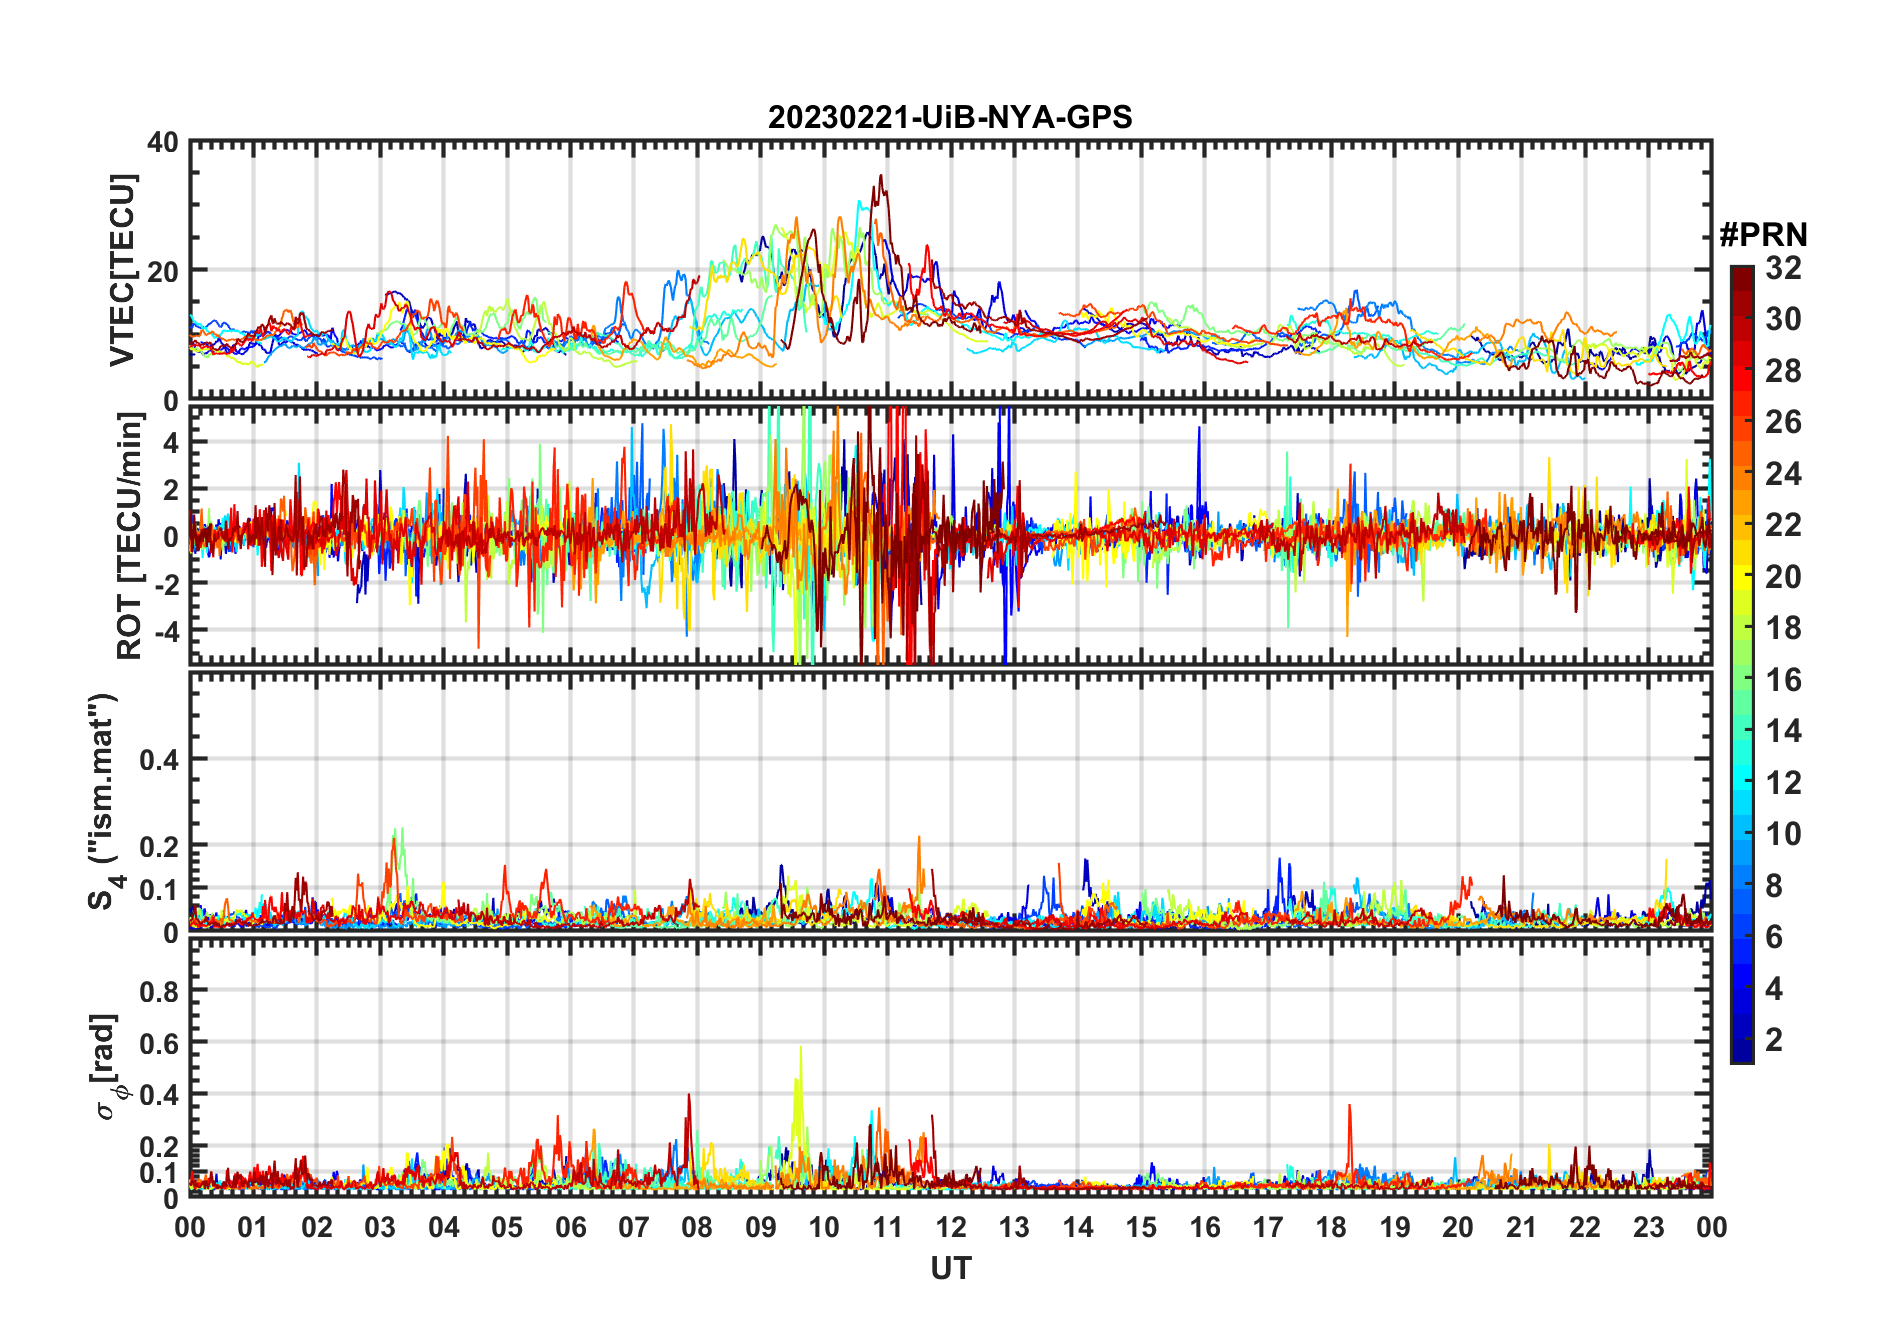Click the 40 tick on the VTEC axis
Viewport: 1902px width, 1330px height.
tap(162, 143)
